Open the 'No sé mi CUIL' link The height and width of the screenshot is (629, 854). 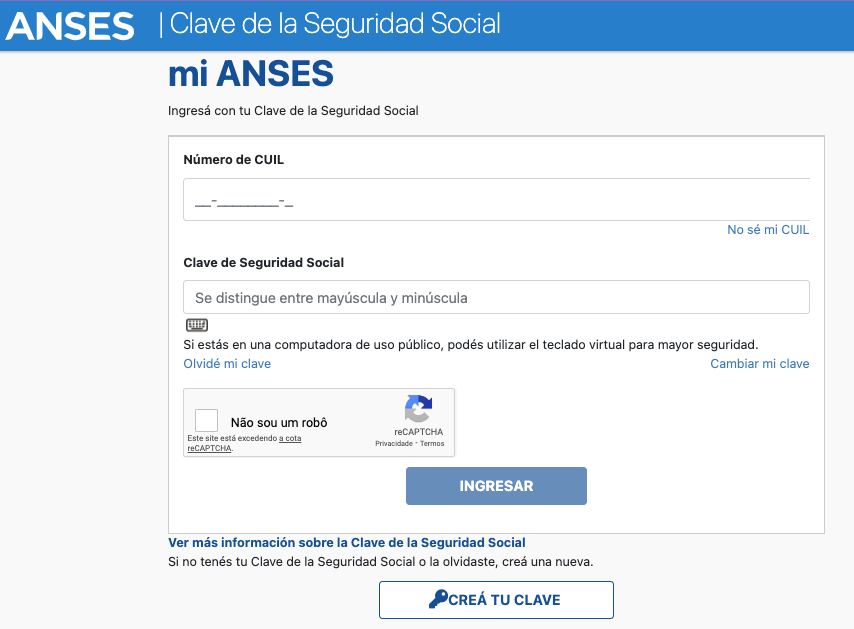[x=768, y=230]
